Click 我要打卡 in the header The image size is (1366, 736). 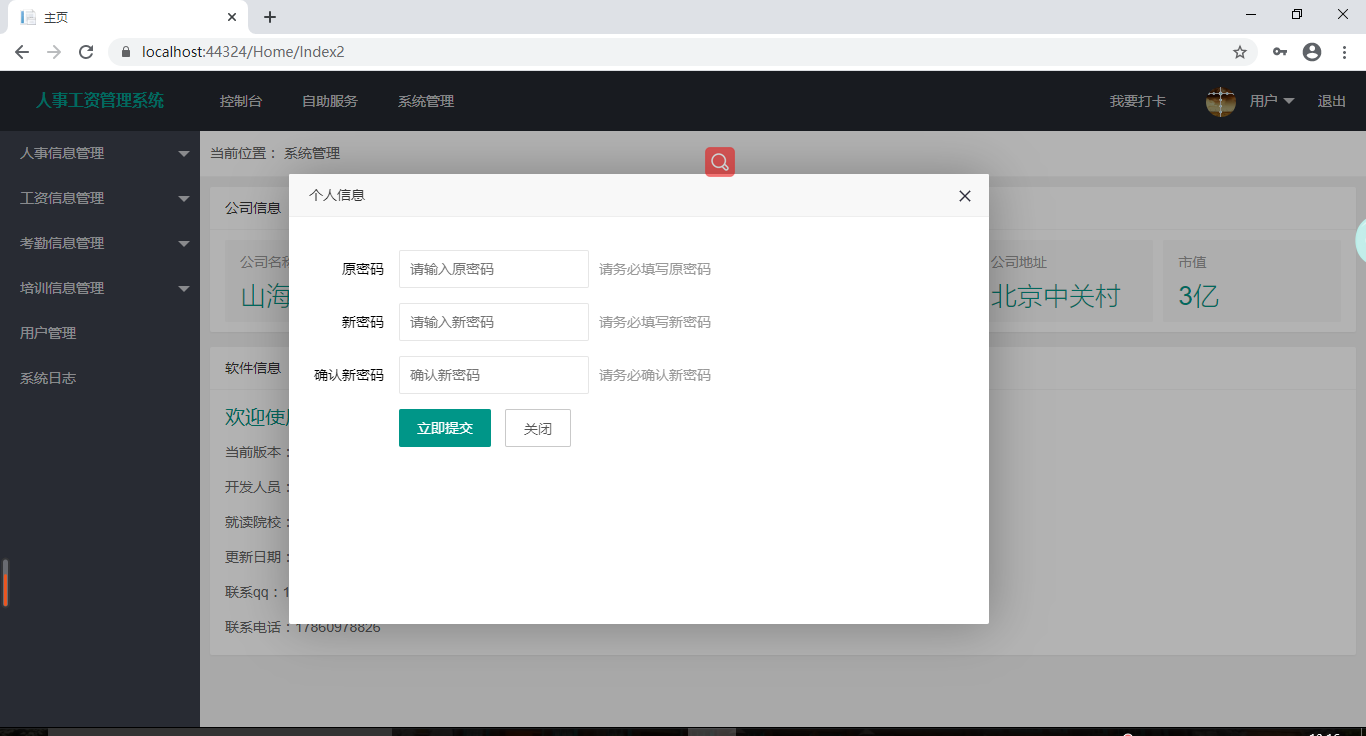coord(1138,101)
